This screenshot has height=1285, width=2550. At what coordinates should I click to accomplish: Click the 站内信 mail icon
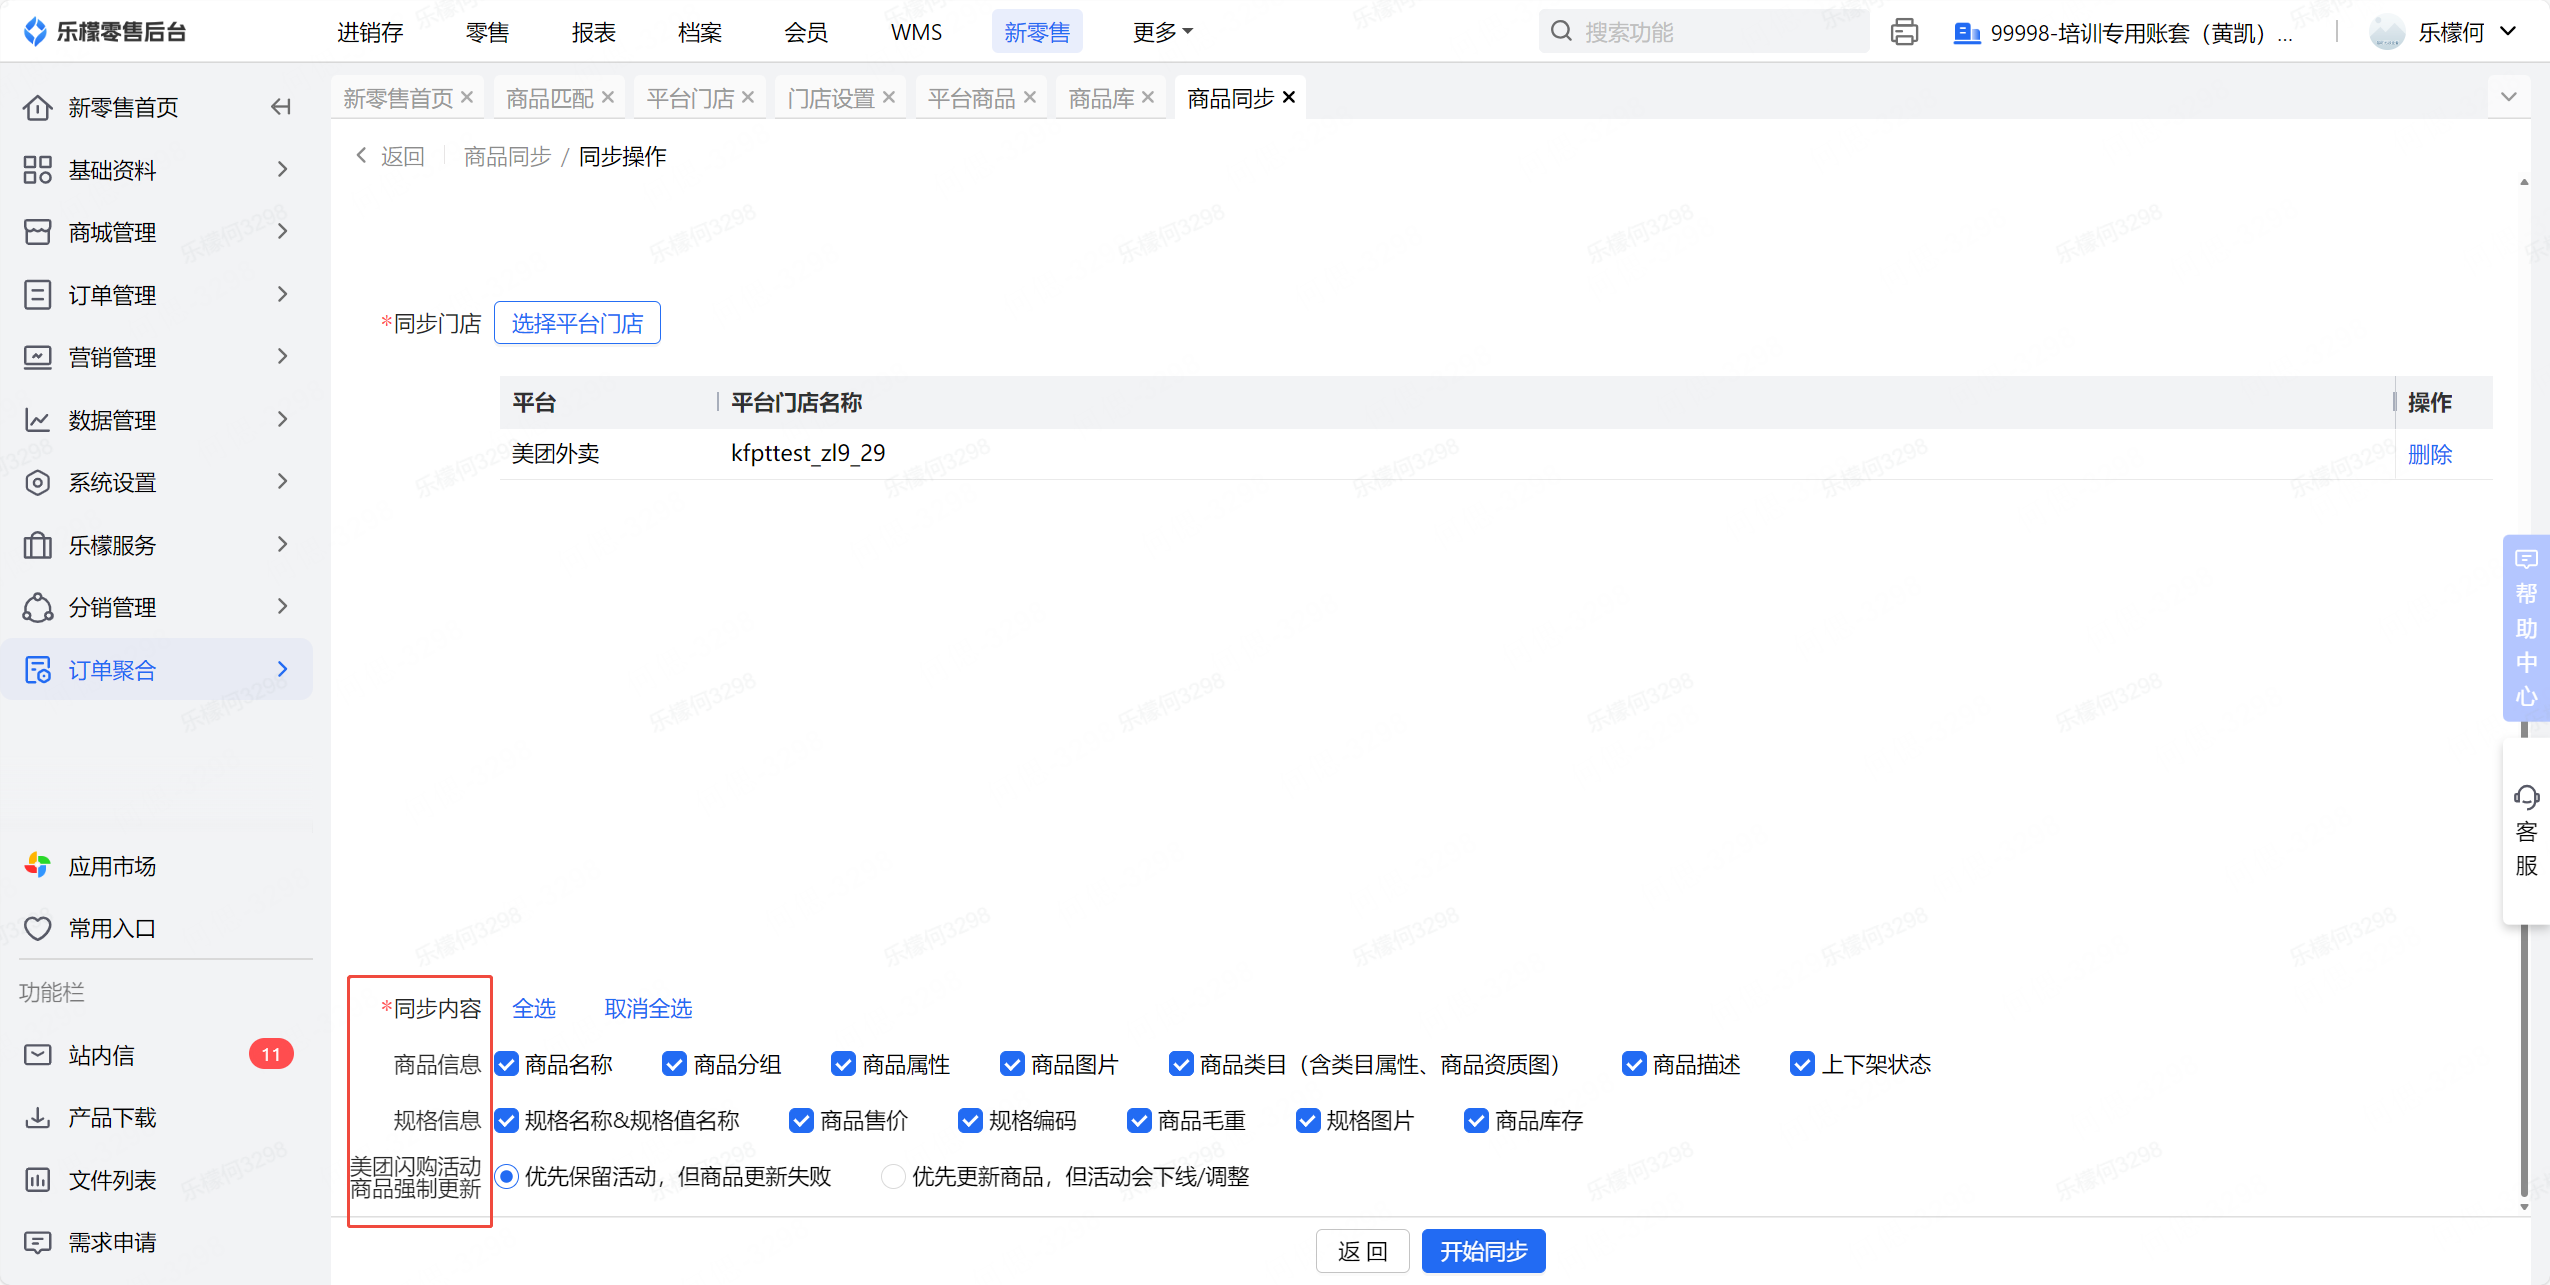(38, 1055)
